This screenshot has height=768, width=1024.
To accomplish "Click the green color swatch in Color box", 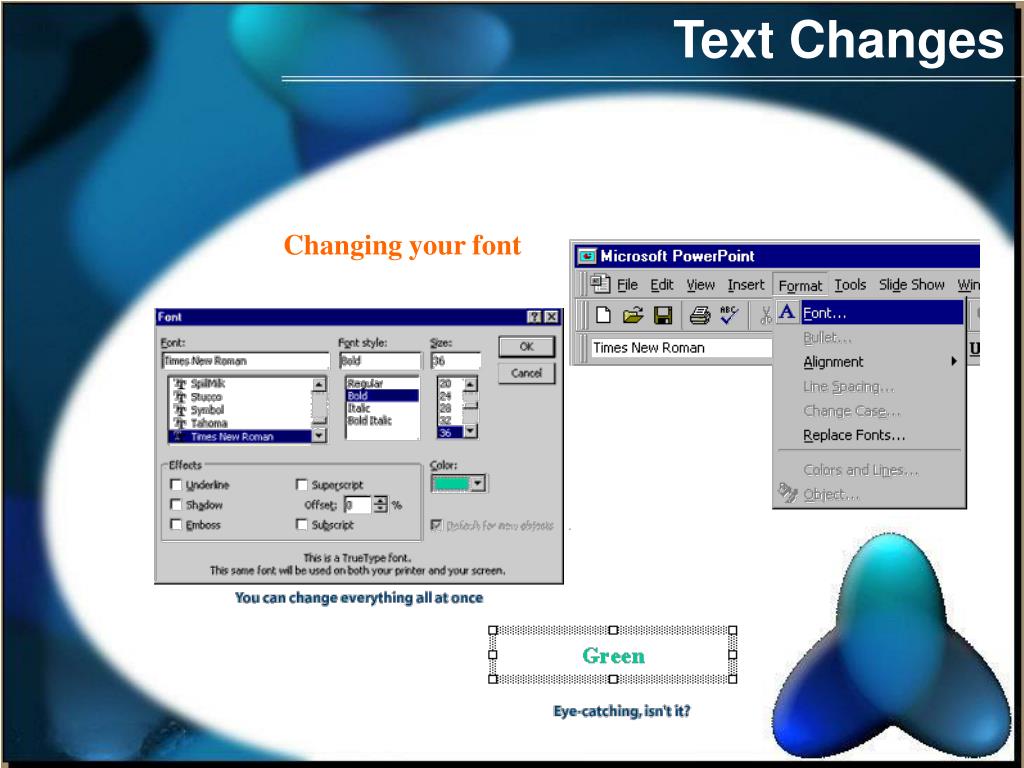I will pyautogui.click(x=451, y=483).
